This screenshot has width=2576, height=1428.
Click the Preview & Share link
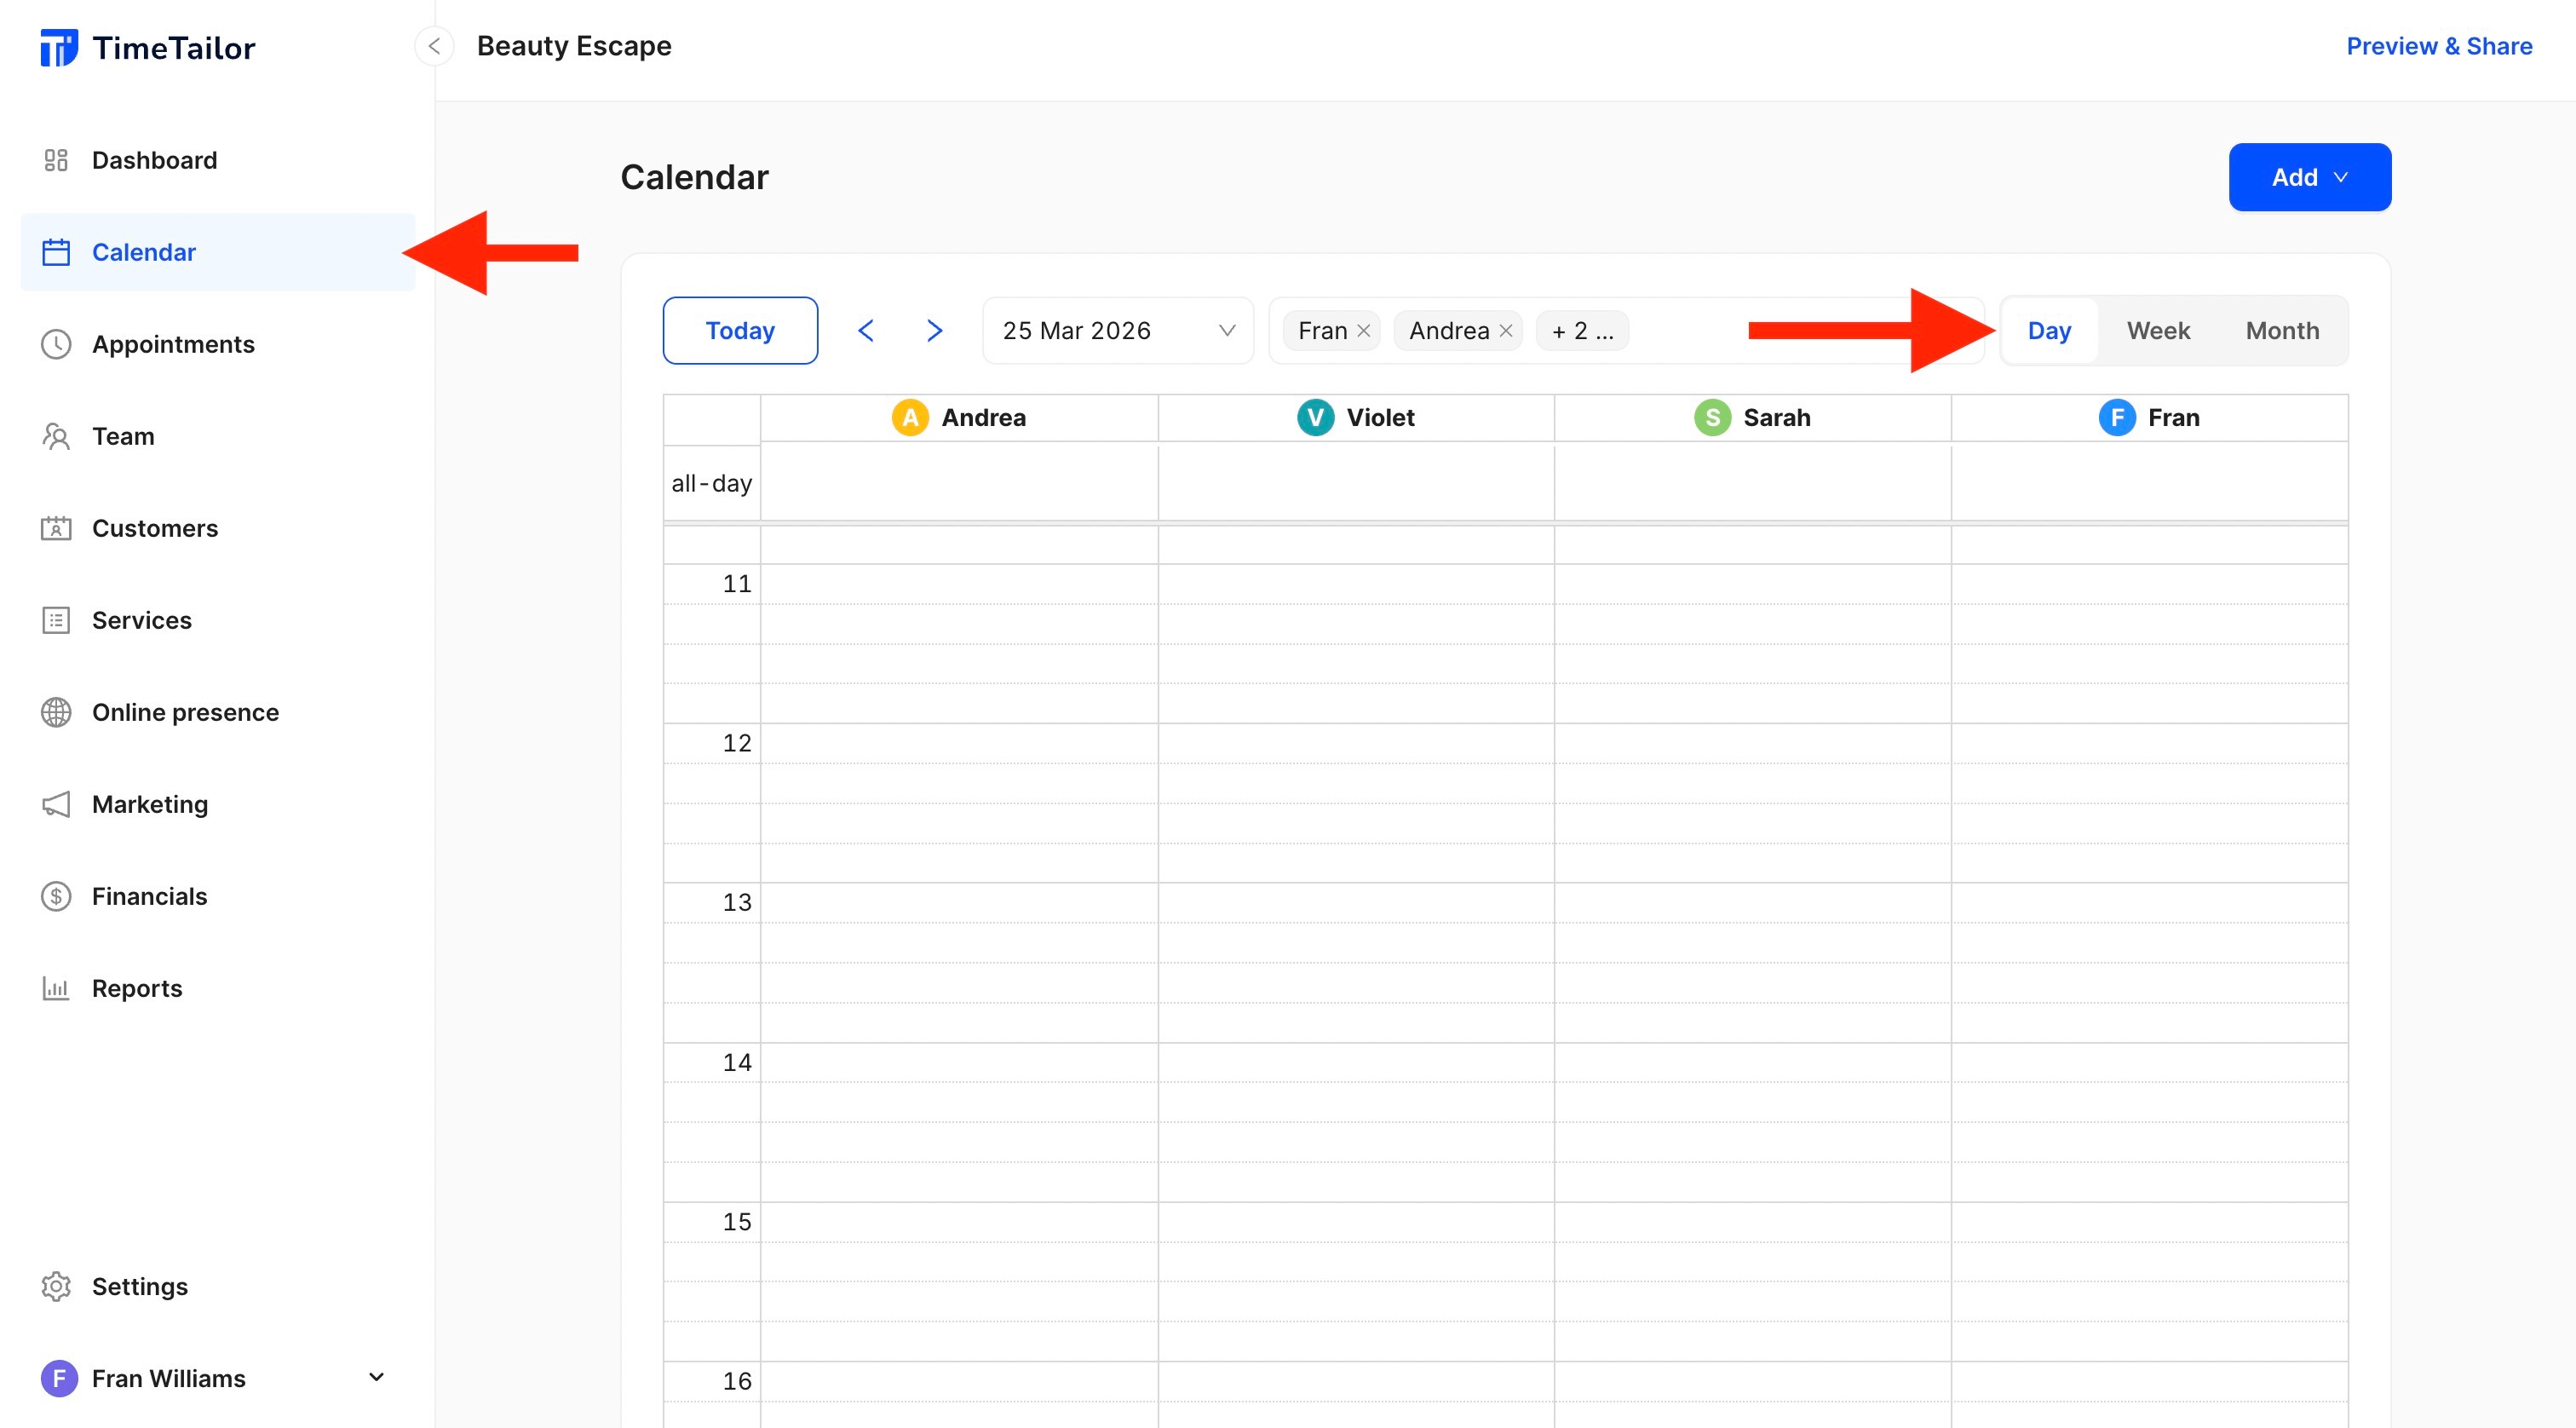pyautogui.click(x=2437, y=46)
